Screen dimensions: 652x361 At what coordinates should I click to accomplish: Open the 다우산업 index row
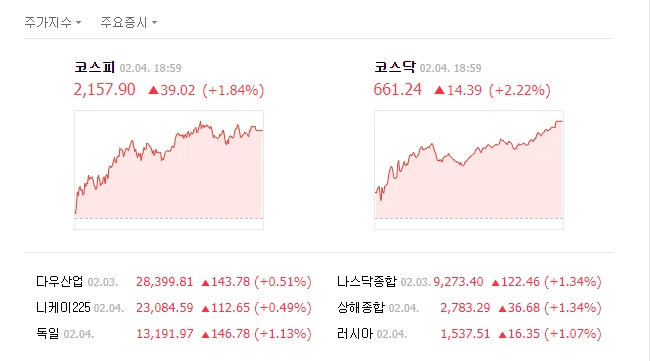[174, 282]
